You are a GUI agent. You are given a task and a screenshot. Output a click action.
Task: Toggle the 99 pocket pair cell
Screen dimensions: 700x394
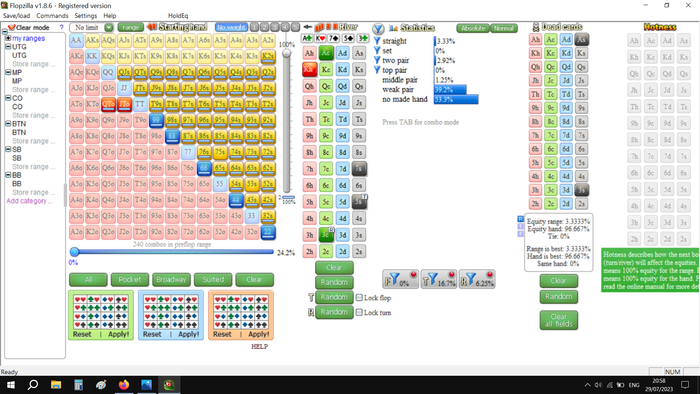156,120
